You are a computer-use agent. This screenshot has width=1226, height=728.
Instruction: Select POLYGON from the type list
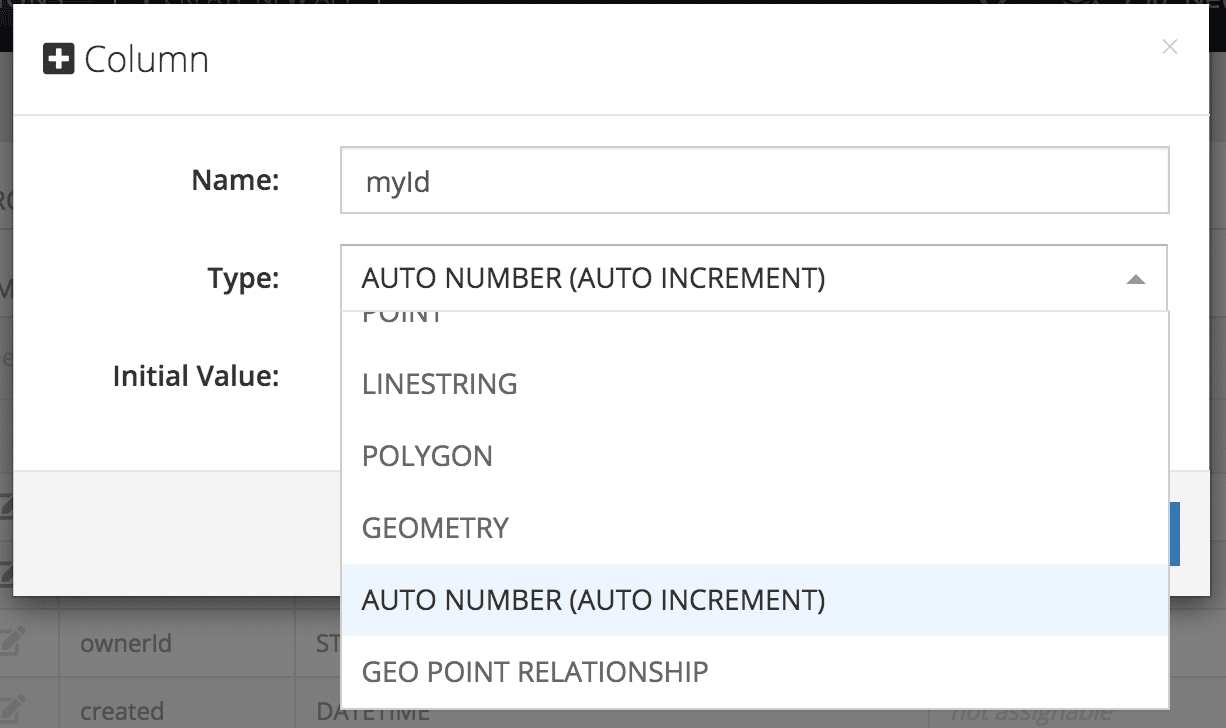coord(428,455)
